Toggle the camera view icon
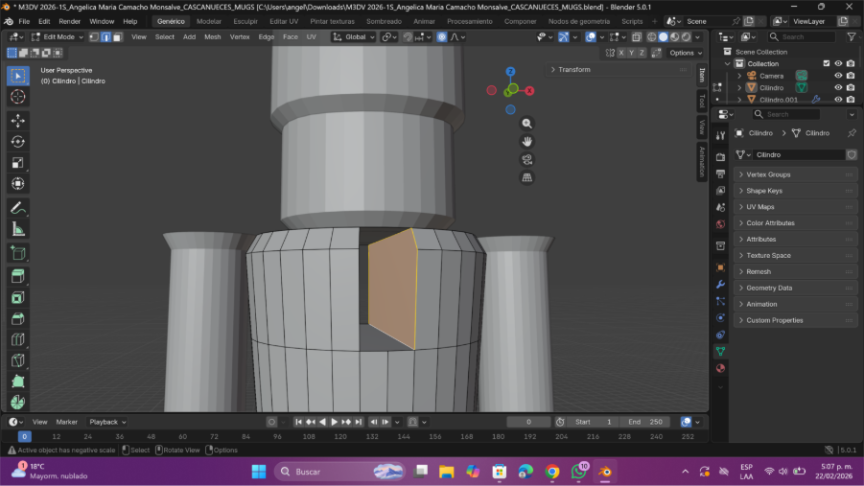This screenshot has height=486, width=864. (x=527, y=160)
